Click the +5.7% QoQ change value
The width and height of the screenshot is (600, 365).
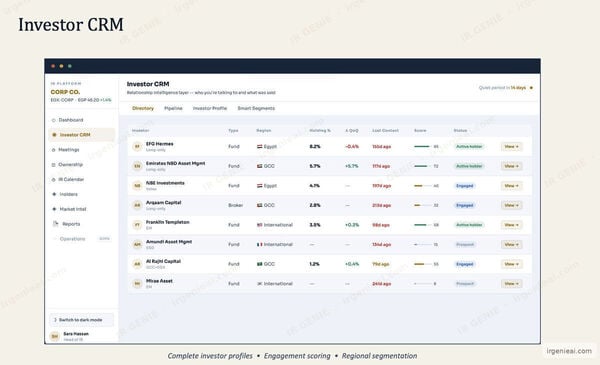tap(352, 166)
